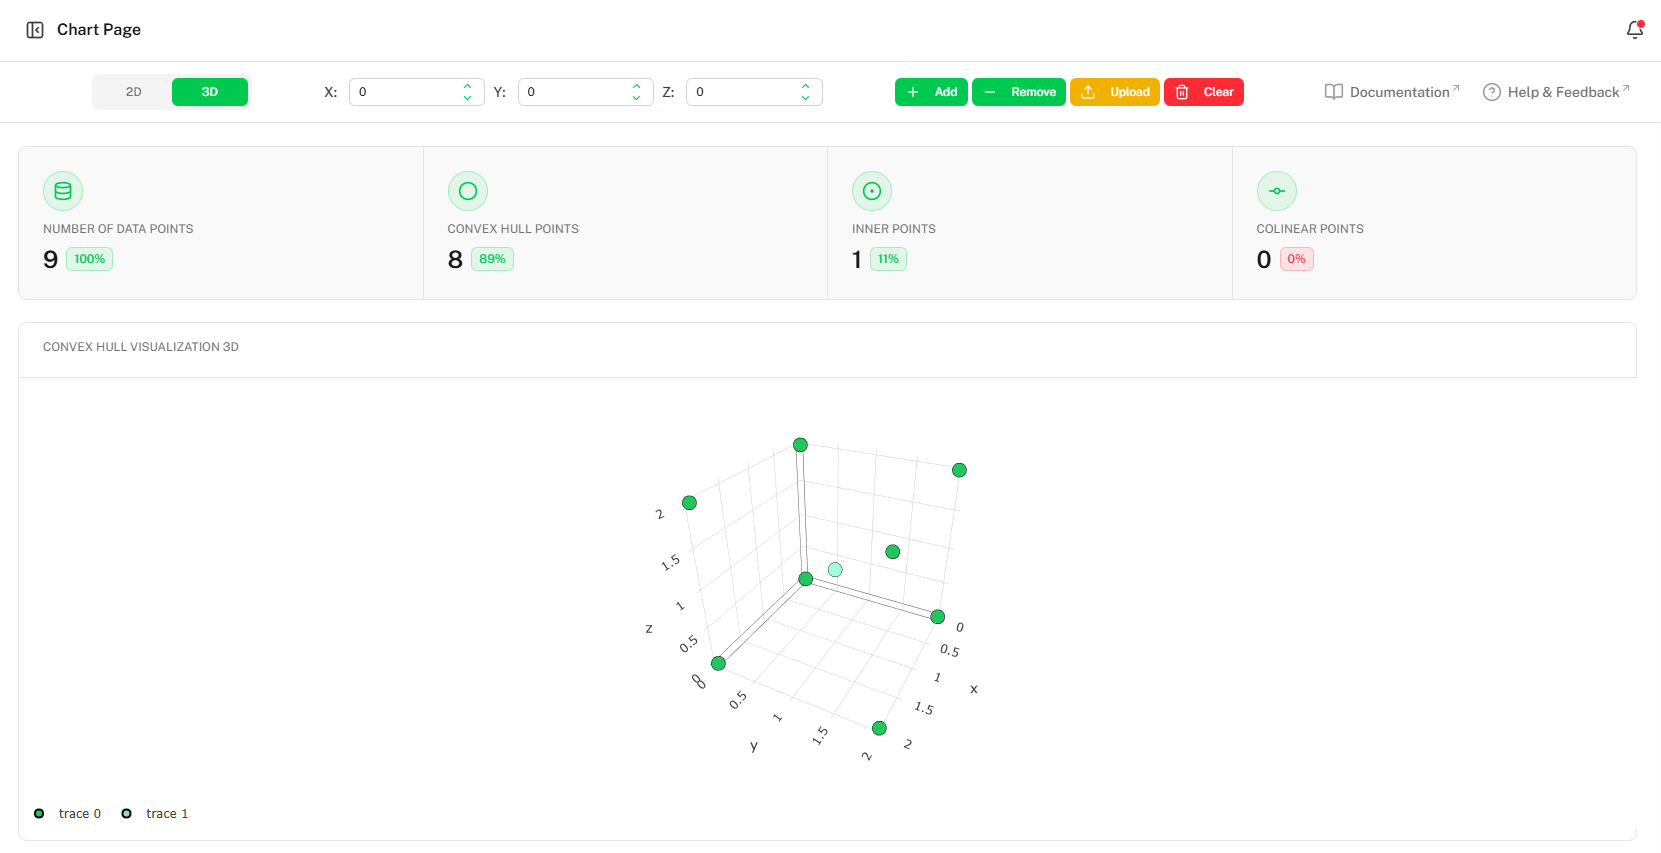Image resolution: width=1661 pixels, height=853 pixels.
Task: Click the Remove point button
Action: (x=1019, y=92)
